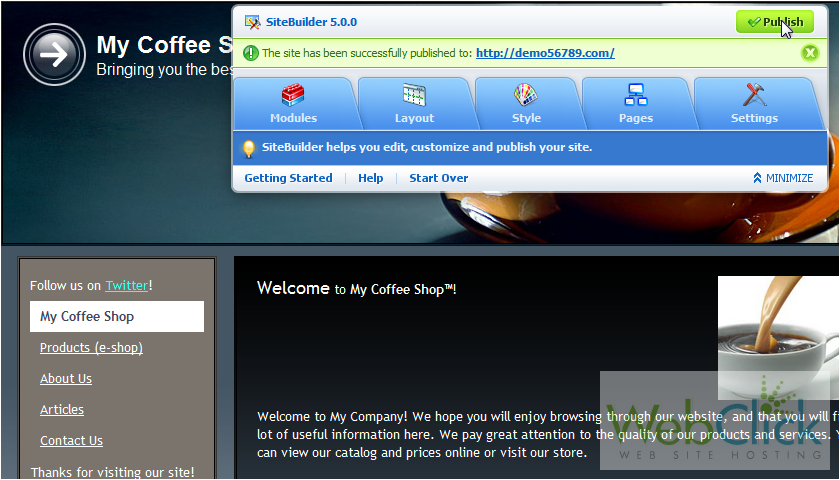The image size is (840, 480).
Task: Open the published site link demo56789.com
Action: click(x=545, y=53)
